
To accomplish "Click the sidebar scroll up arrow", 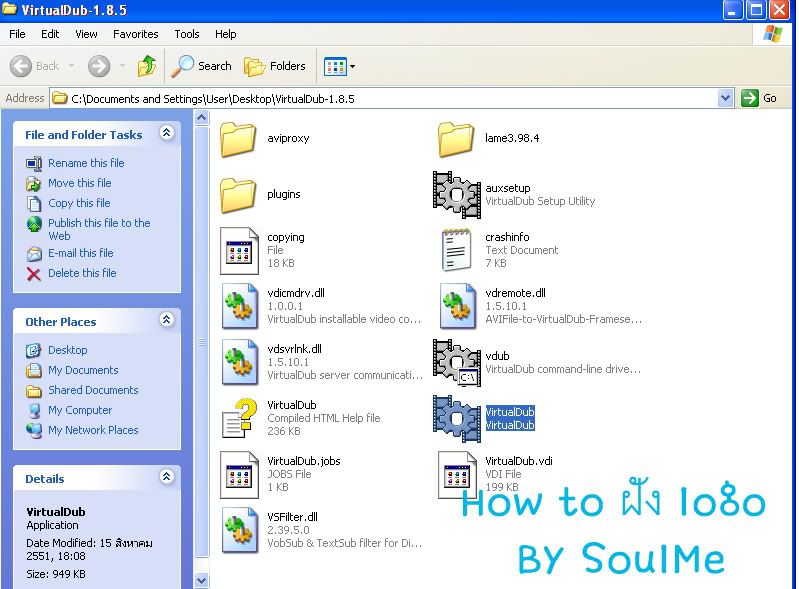I will coord(202,118).
